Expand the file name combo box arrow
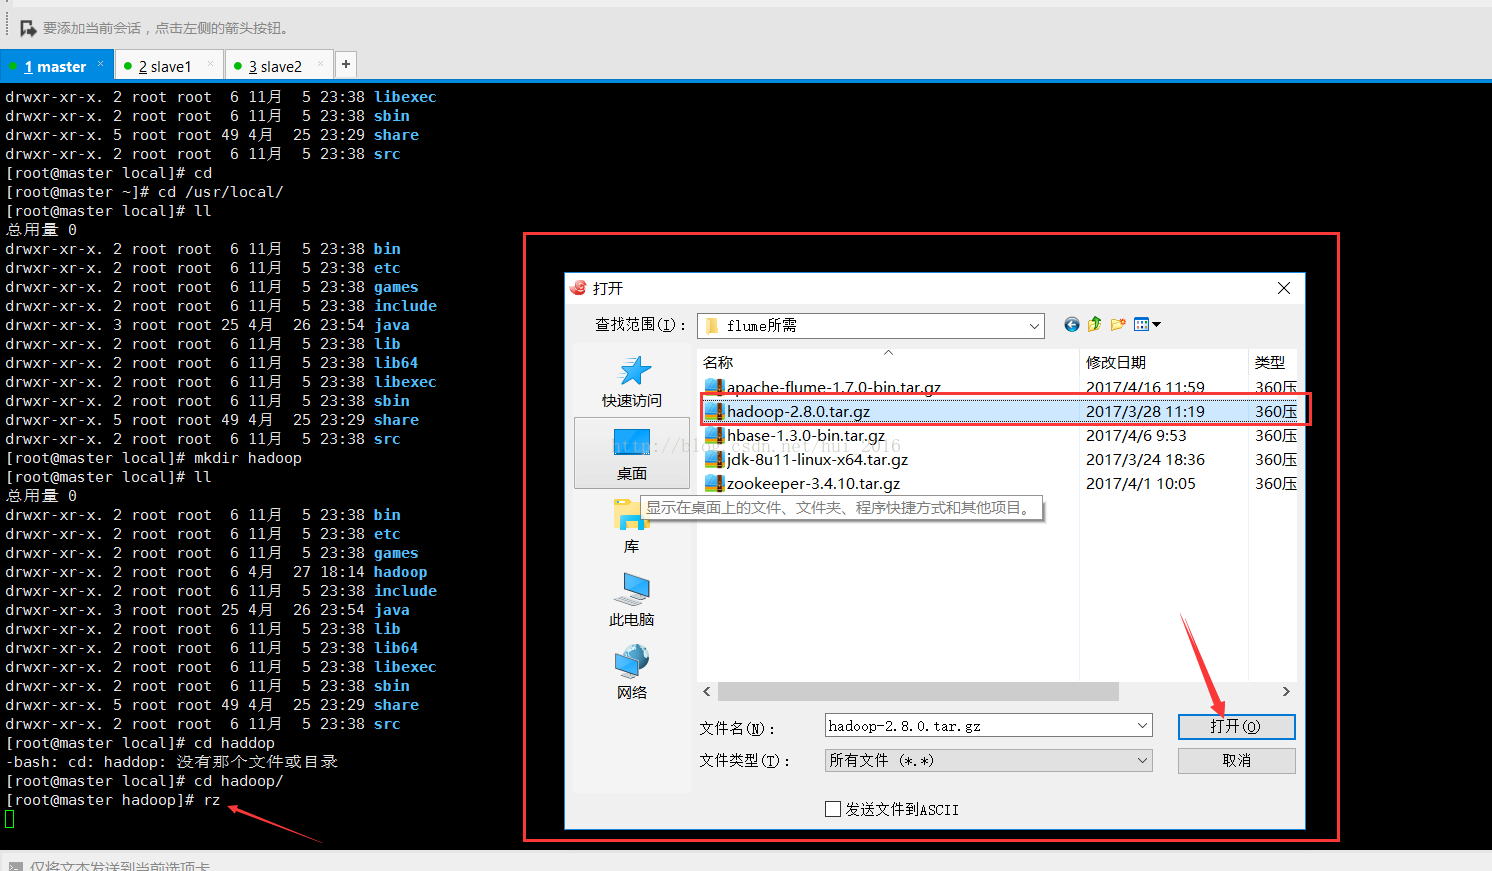Image resolution: width=1492 pixels, height=871 pixels. [x=1142, y=726]
